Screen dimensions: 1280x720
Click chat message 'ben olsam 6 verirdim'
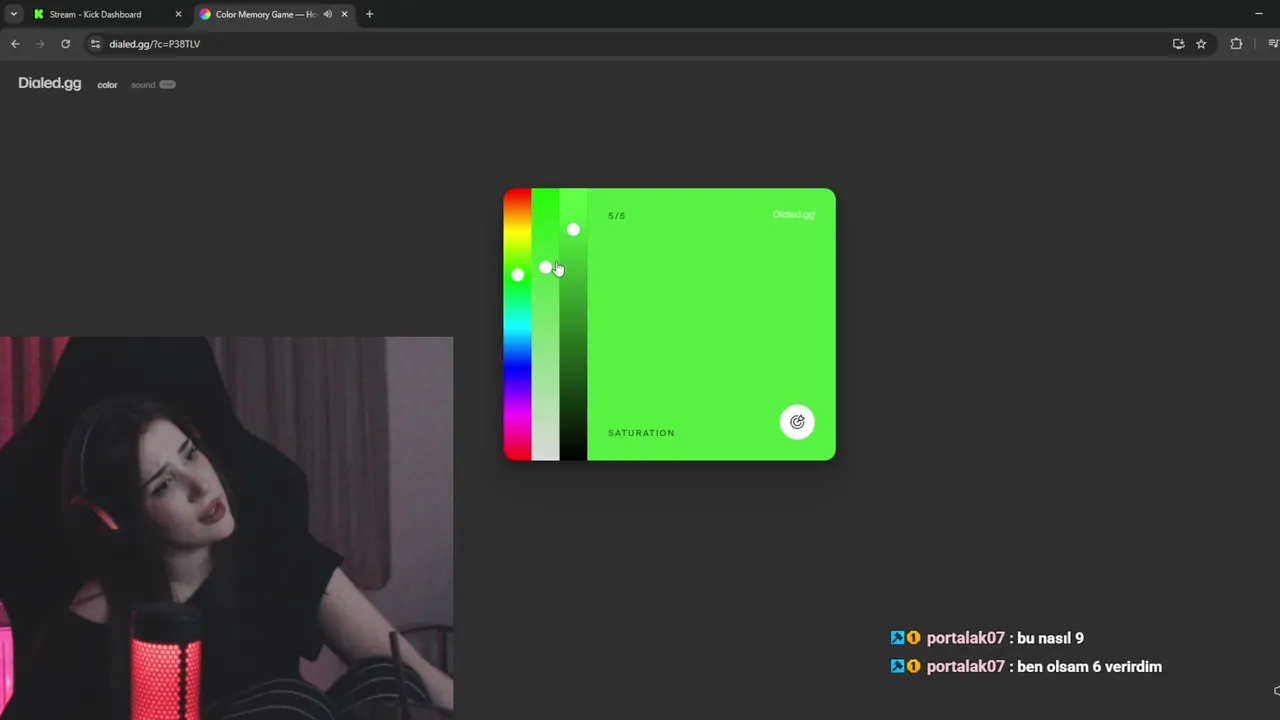pyautogui.click(x=1089, y=666)
